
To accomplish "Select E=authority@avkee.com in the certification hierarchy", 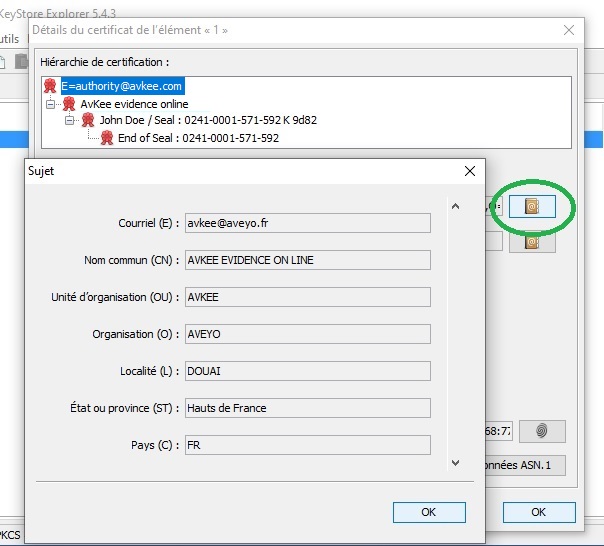I will (x=122, y=86).
